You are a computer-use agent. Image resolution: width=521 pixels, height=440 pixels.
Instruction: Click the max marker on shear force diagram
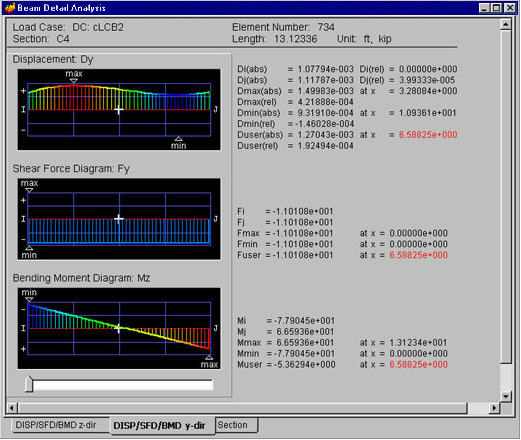[x=29, y=190]
